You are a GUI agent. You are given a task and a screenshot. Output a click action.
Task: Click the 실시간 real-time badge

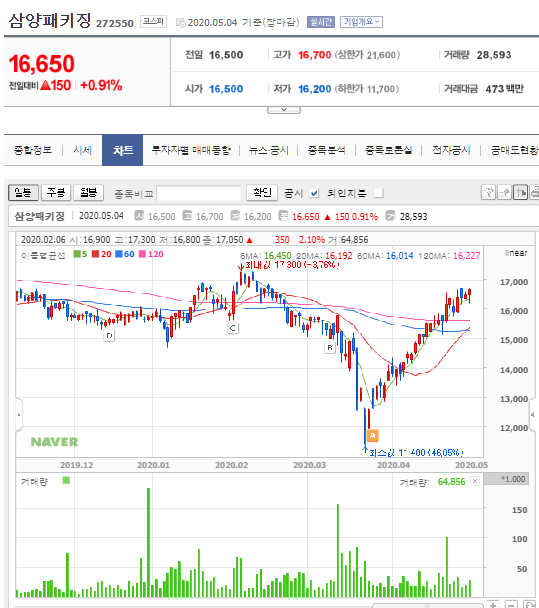pyautogui.click(x=321, y=22)
